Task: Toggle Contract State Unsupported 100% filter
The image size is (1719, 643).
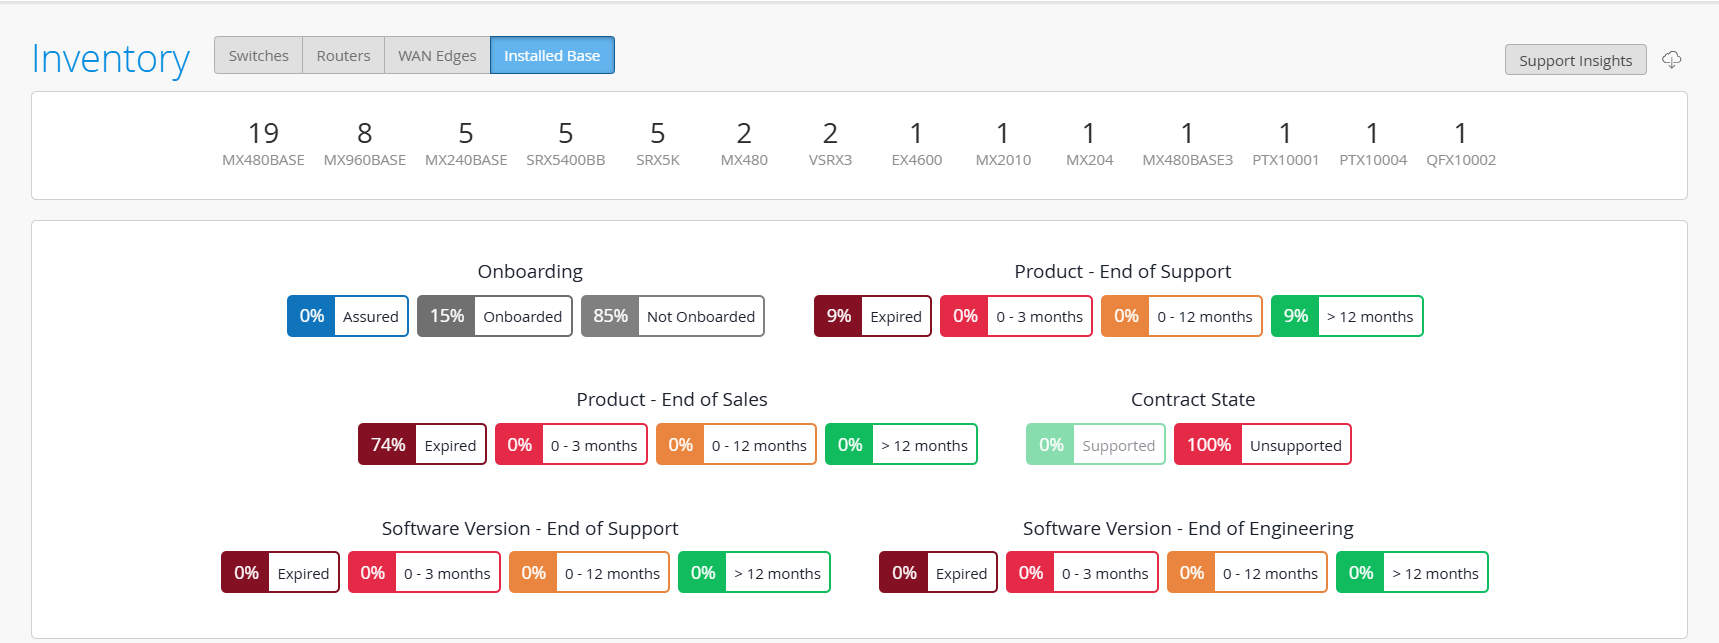Action: pos(1263,445)
